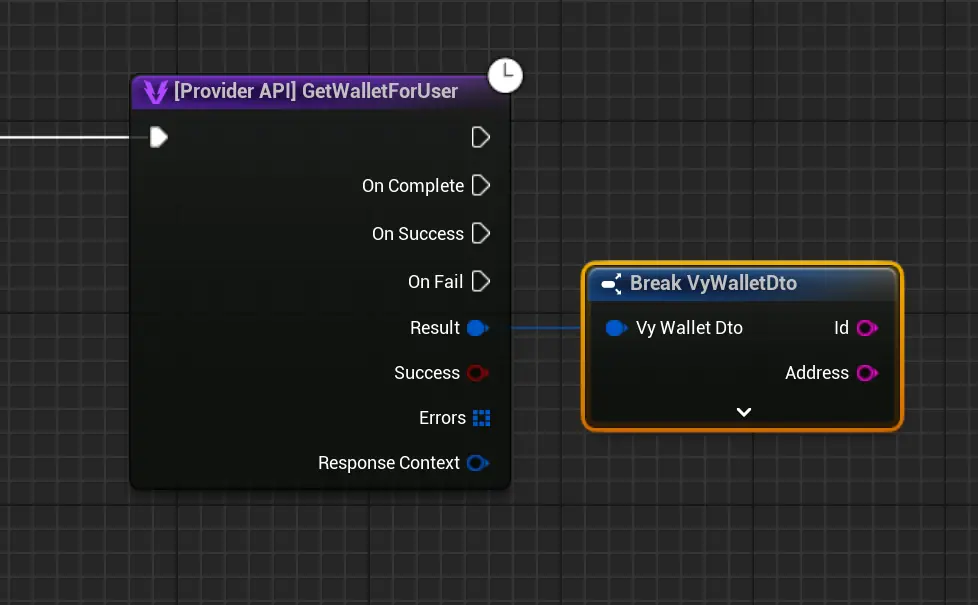Image resolution: width=978 pixels, height=605 pixels.
Task: Click the On Fail label
Action: coord(435,282)
